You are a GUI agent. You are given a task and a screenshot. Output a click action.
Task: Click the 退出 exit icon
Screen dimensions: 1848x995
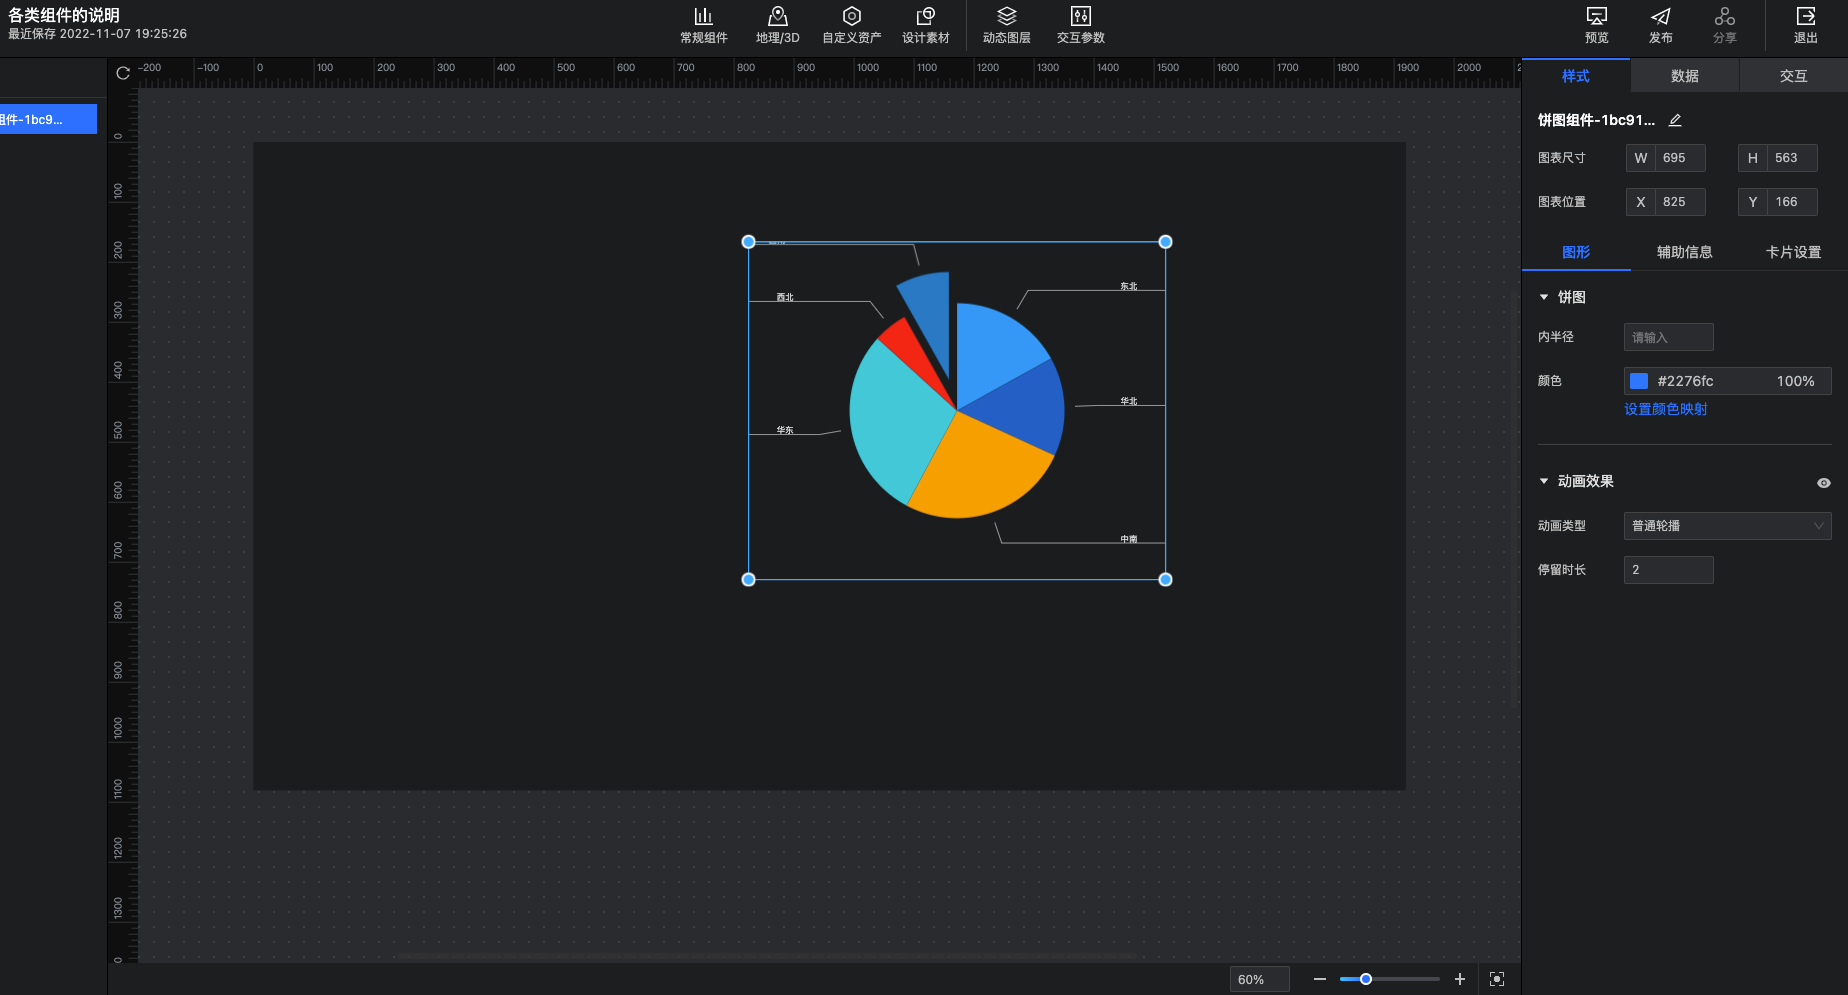click(1805, 25)
